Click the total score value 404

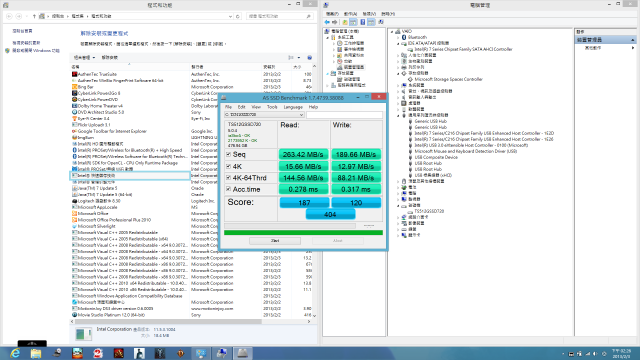330,214
